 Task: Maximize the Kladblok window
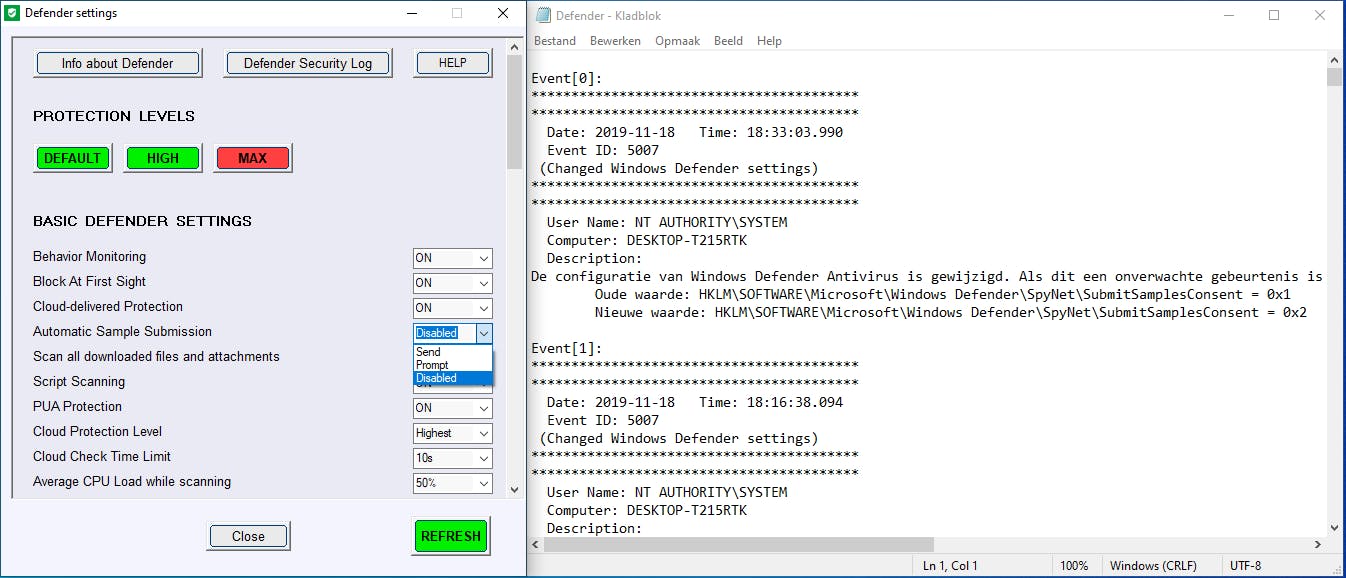point(1274,15)
